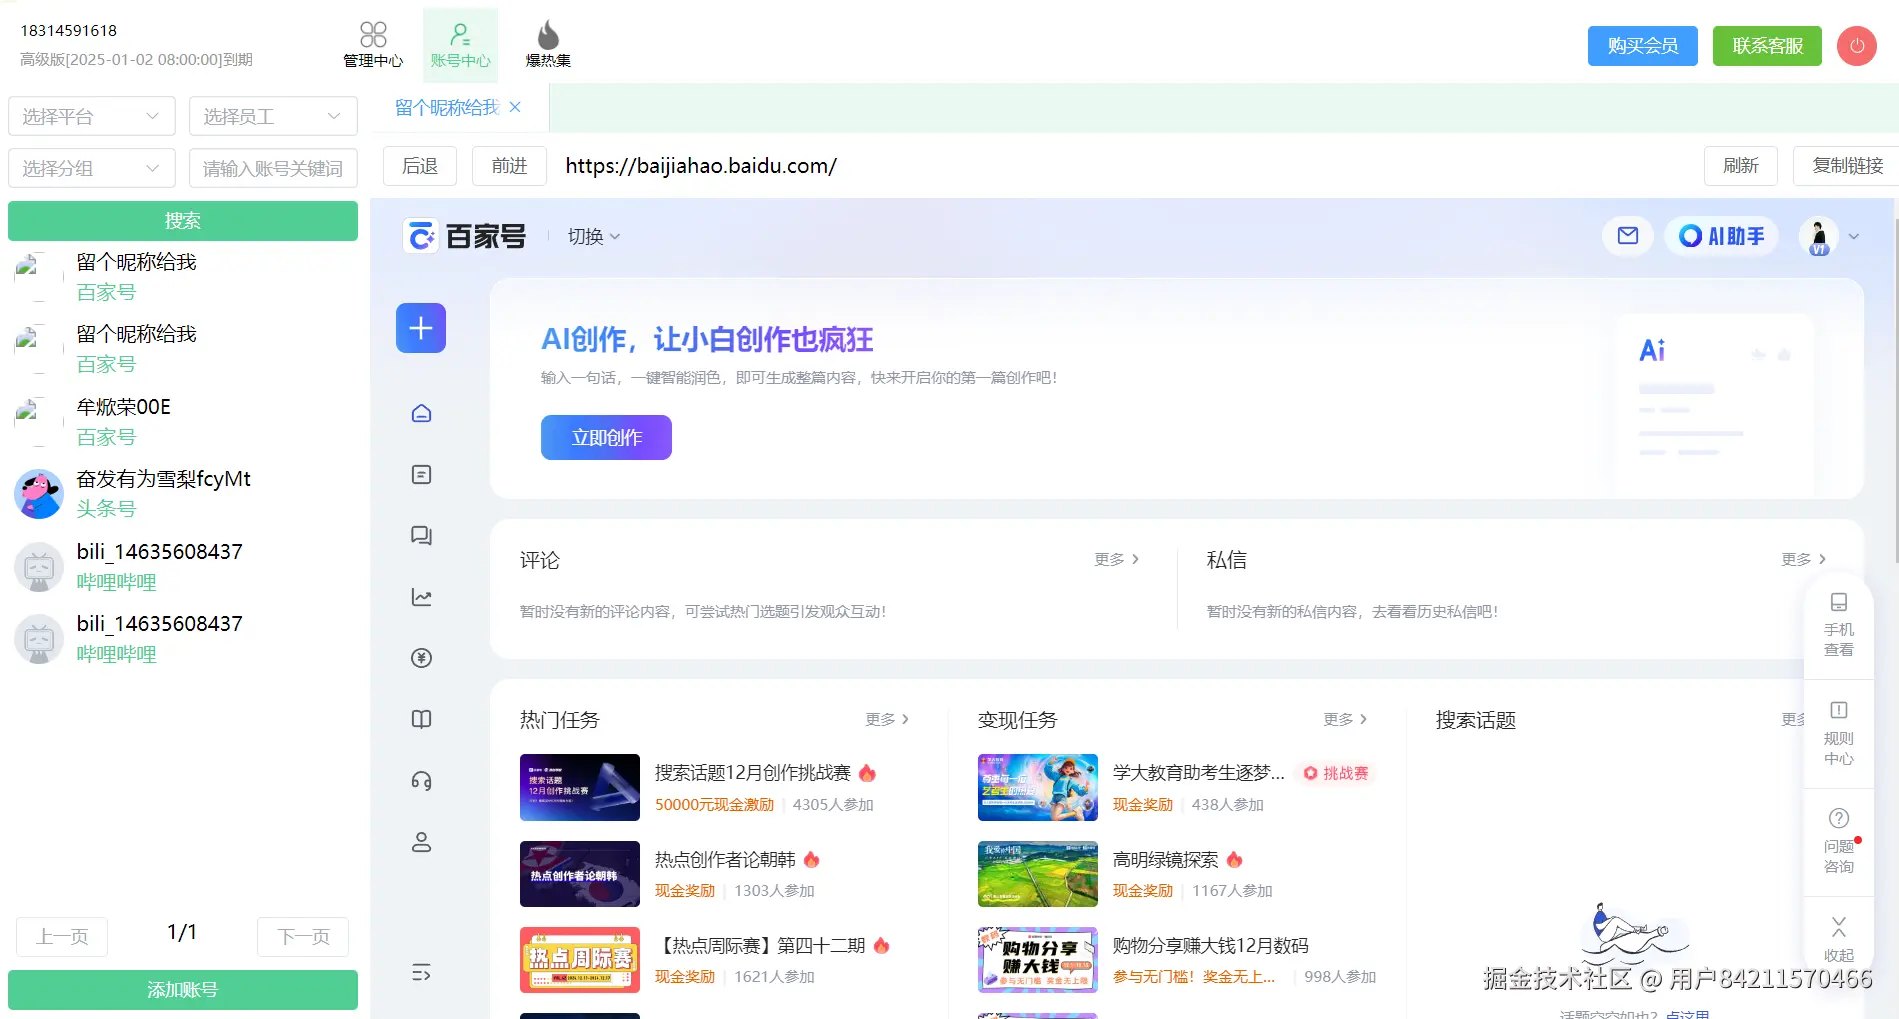Click the 下一页 next page button

303,937
